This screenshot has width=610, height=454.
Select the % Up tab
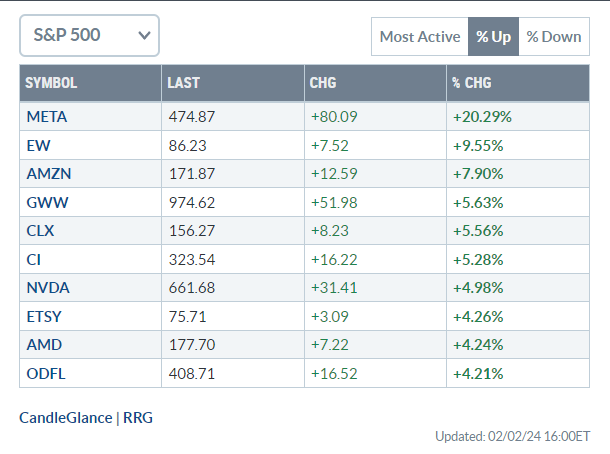pyautogui.click(x=493, y=37)
